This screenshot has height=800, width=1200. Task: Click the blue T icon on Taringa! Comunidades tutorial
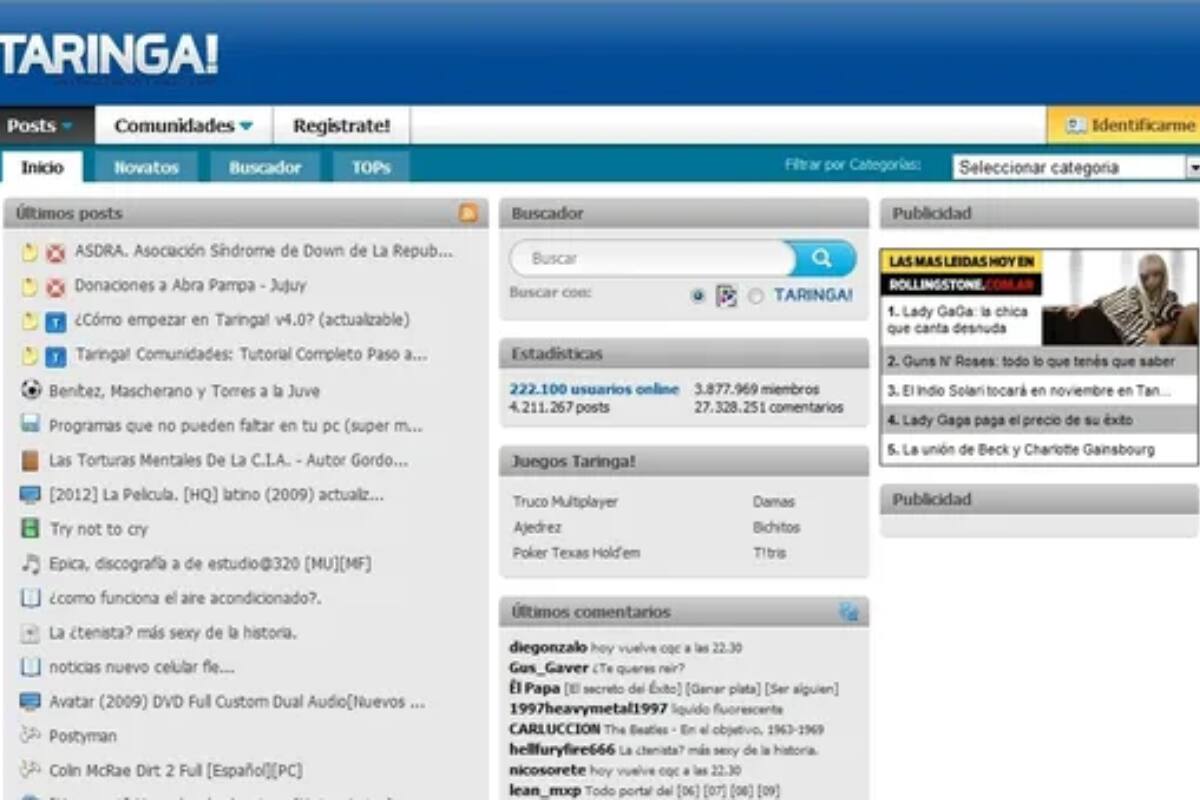click(56, 356)
